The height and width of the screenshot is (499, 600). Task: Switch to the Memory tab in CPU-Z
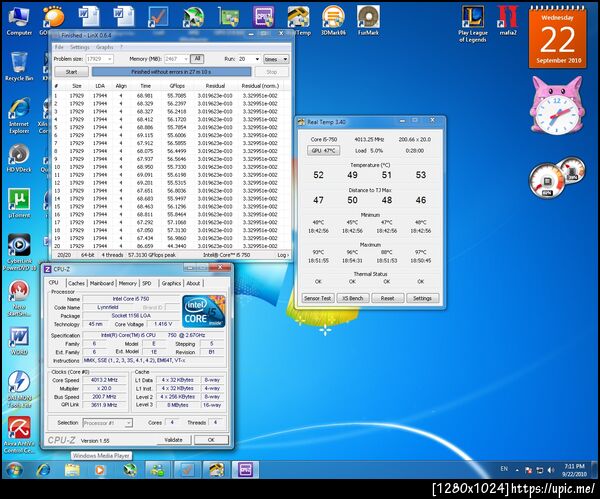[x=127, y=283]
